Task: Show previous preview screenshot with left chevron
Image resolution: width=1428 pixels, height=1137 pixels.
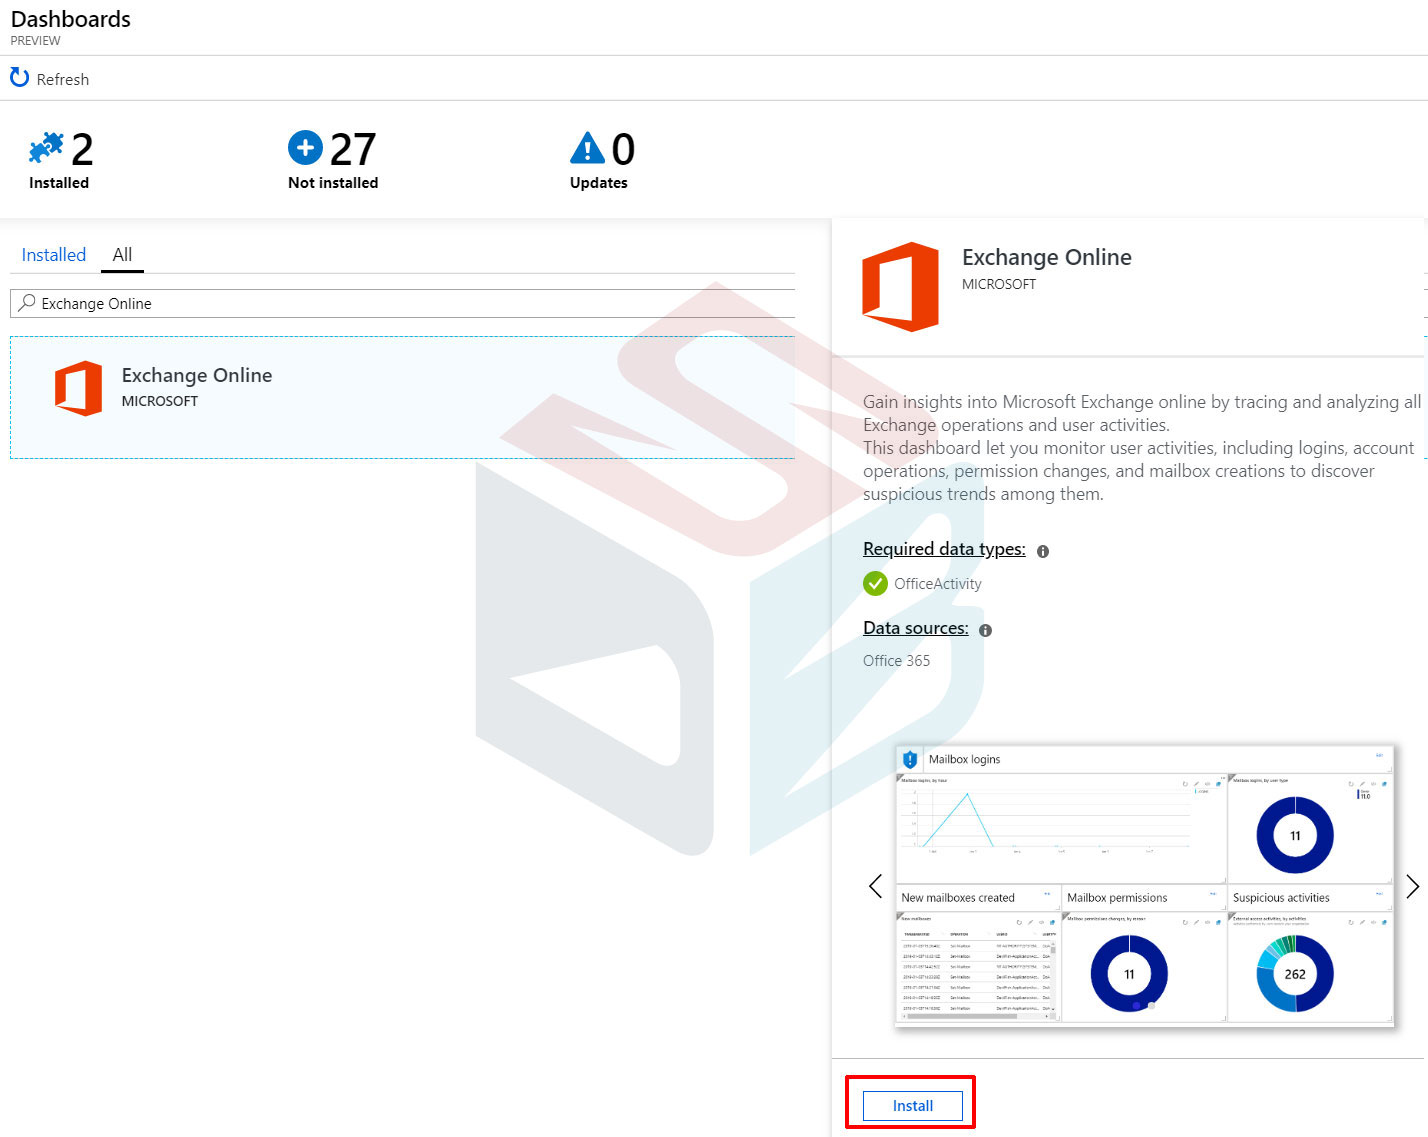Action: tap(876, 886)
